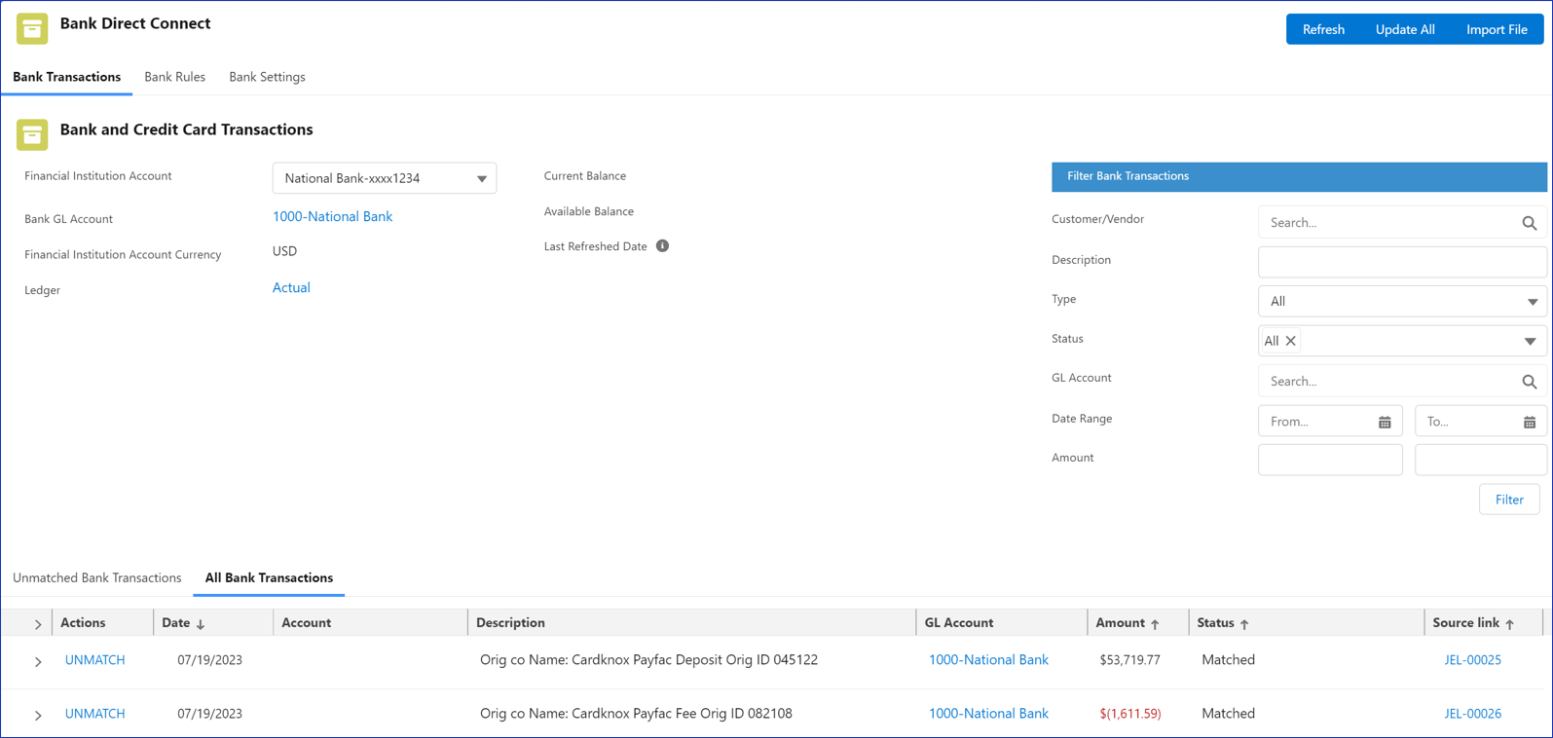Click the Bank Direct Connect app icon
Screen dimensions: 1553x738
tap(32, 29)
